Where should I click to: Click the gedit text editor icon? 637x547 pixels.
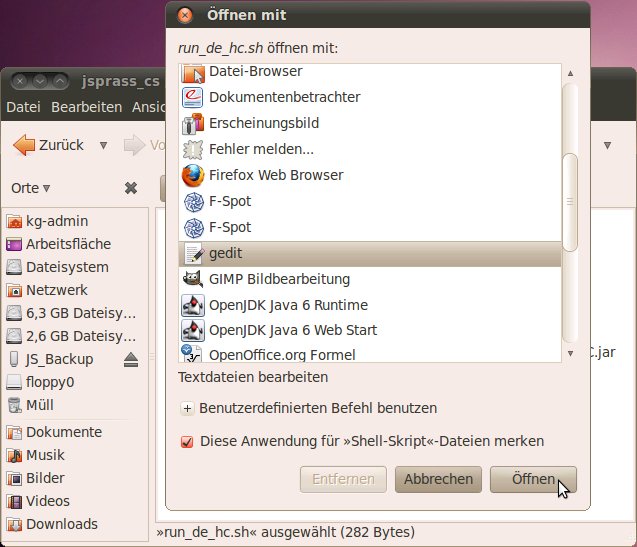point(193,254)
